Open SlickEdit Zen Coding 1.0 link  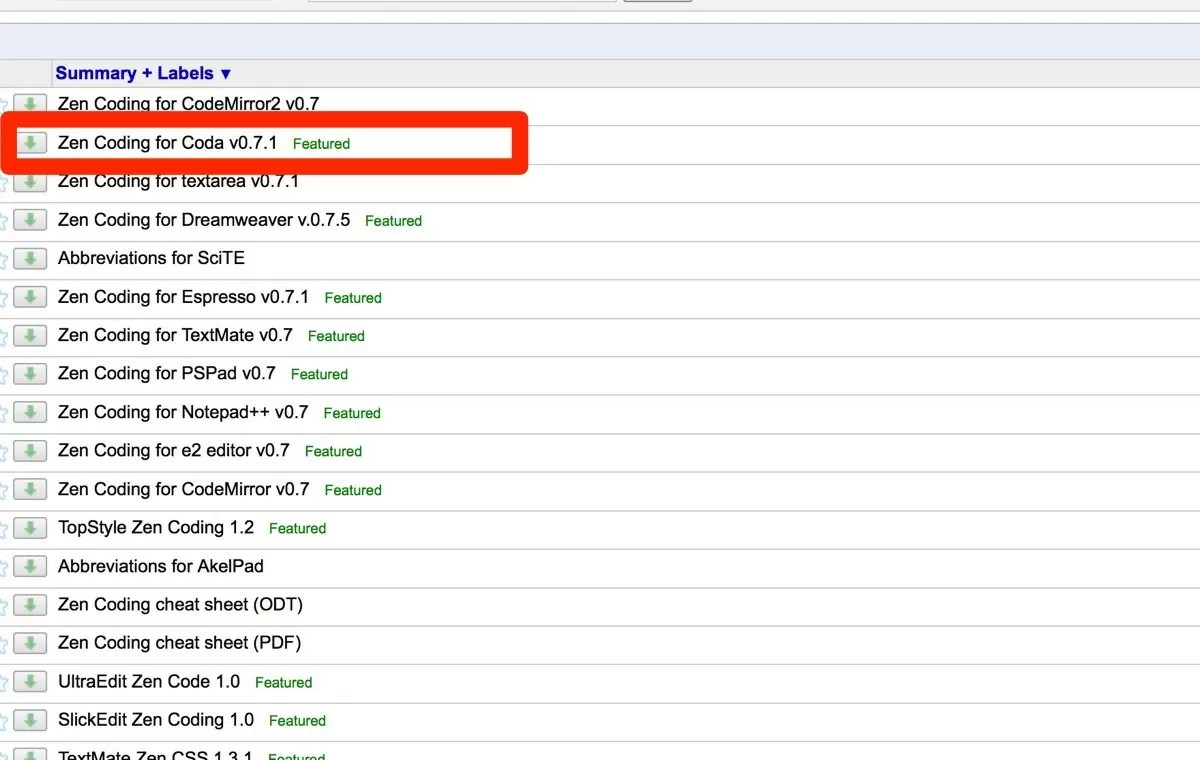coord(156,719)
